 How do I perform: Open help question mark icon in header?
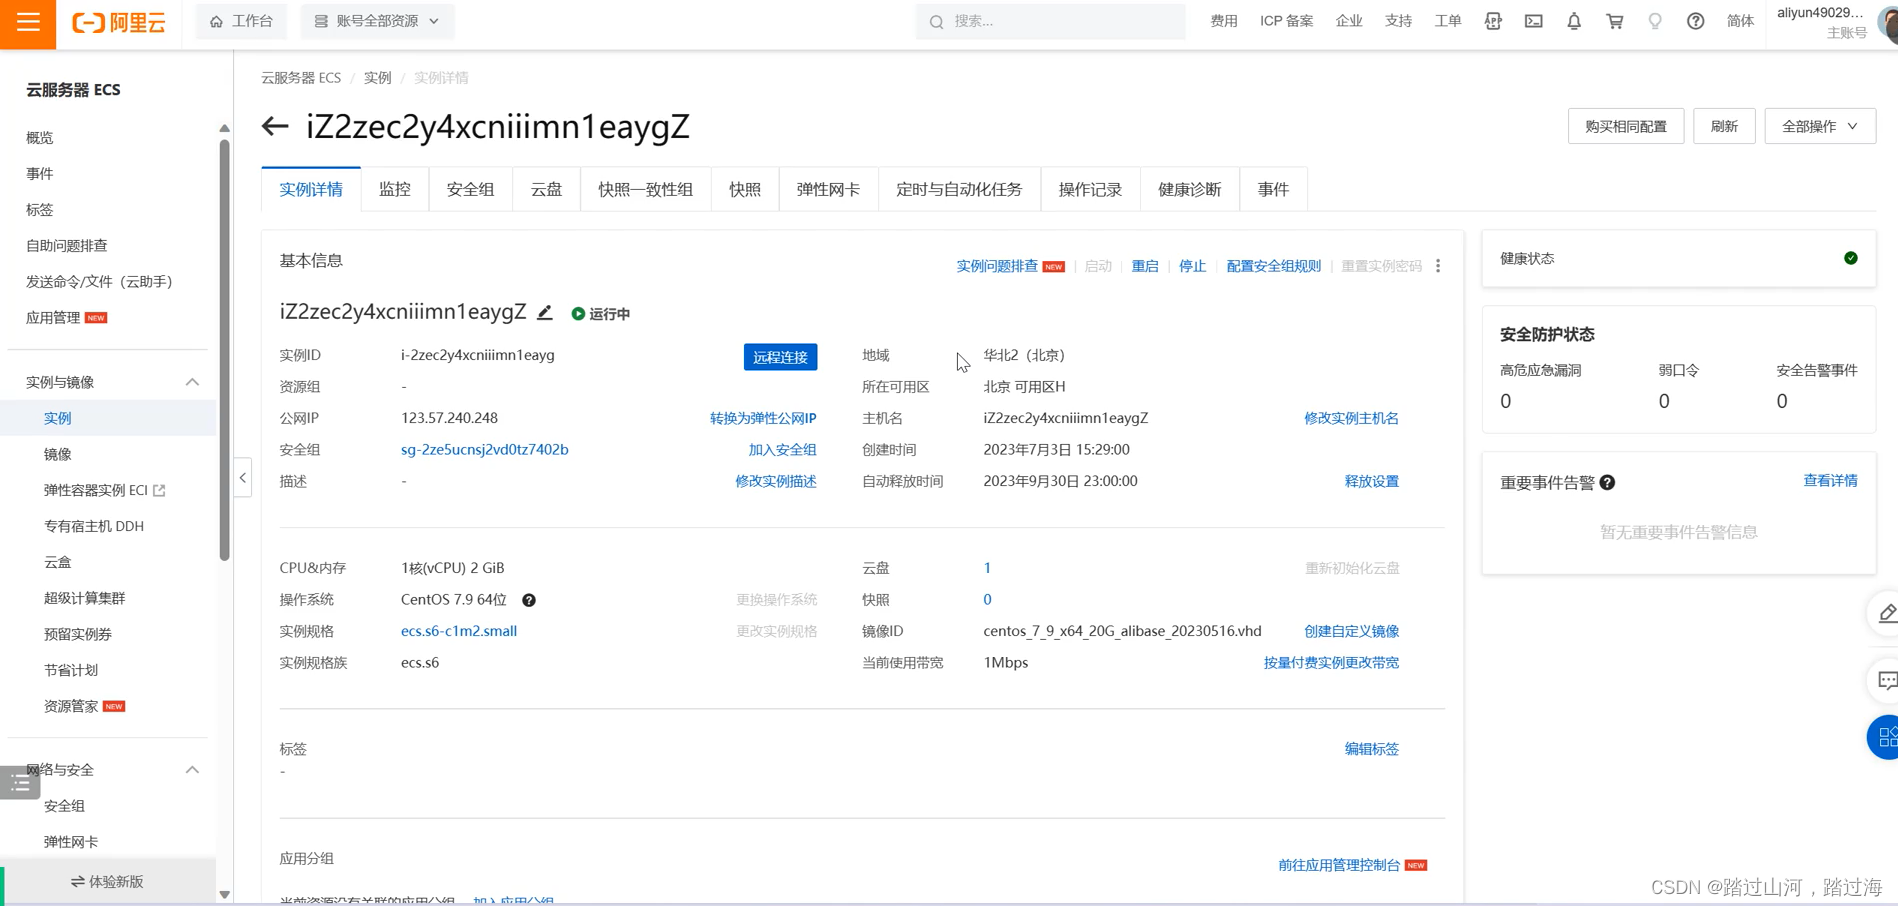coord(1696,21)
